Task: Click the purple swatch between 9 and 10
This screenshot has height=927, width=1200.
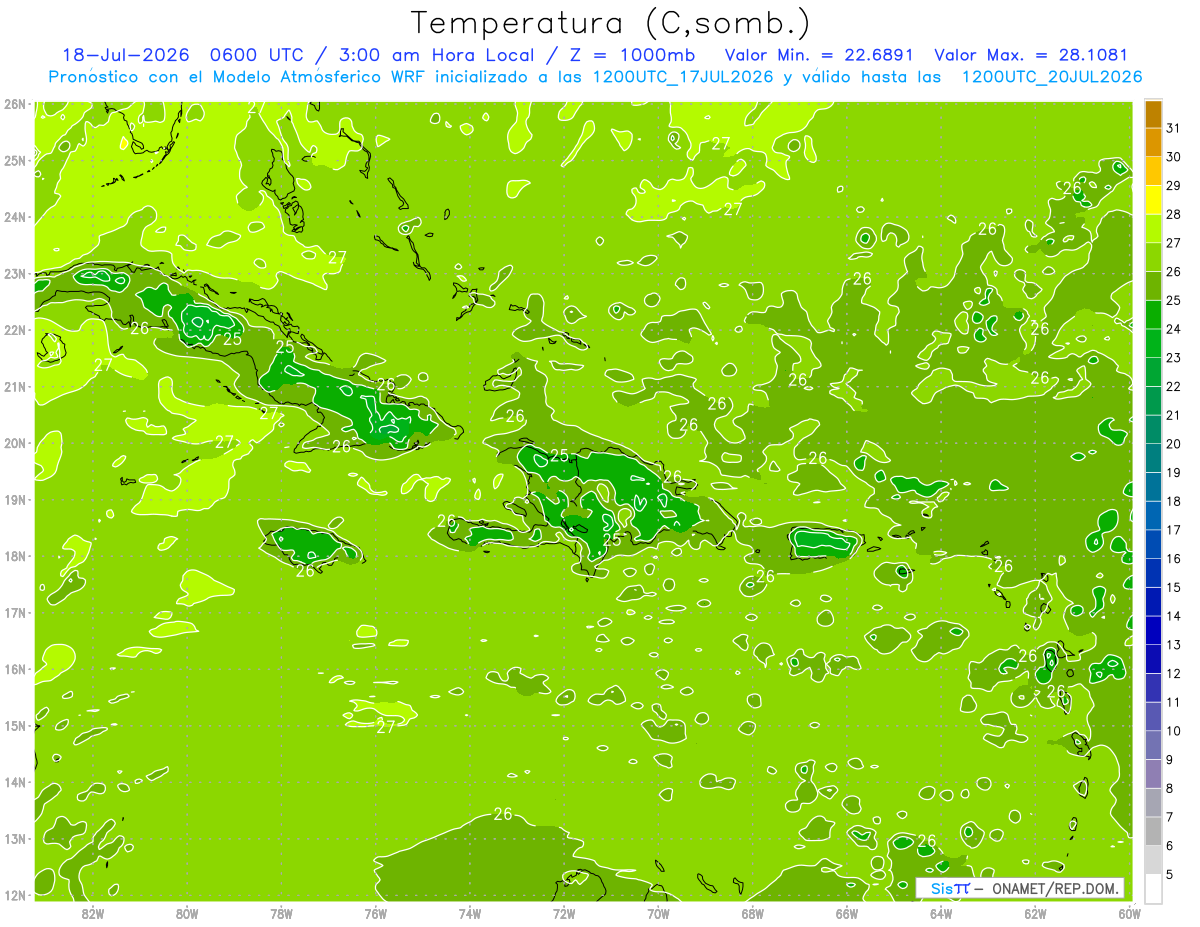Action: [x=1153, y=745]
